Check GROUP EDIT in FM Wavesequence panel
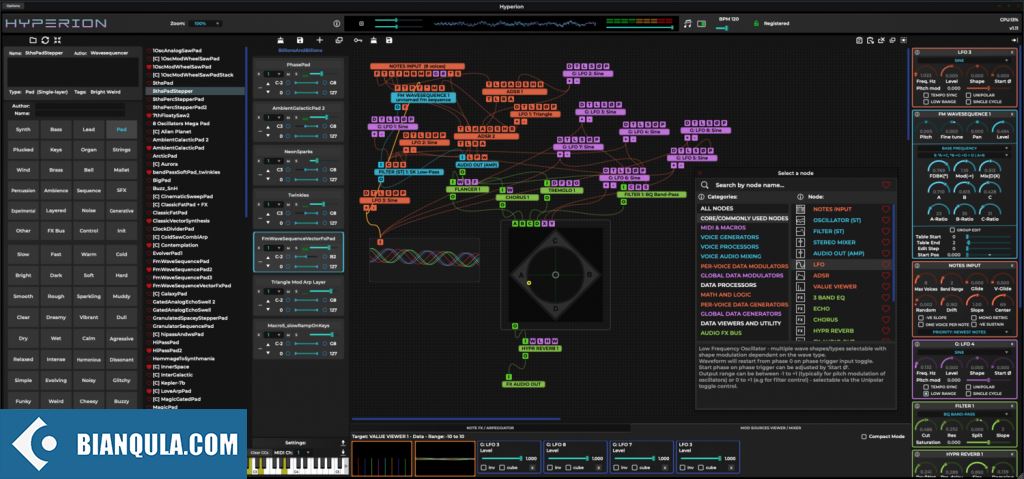This screenshot has height=479, width=1024. (950, 230)
